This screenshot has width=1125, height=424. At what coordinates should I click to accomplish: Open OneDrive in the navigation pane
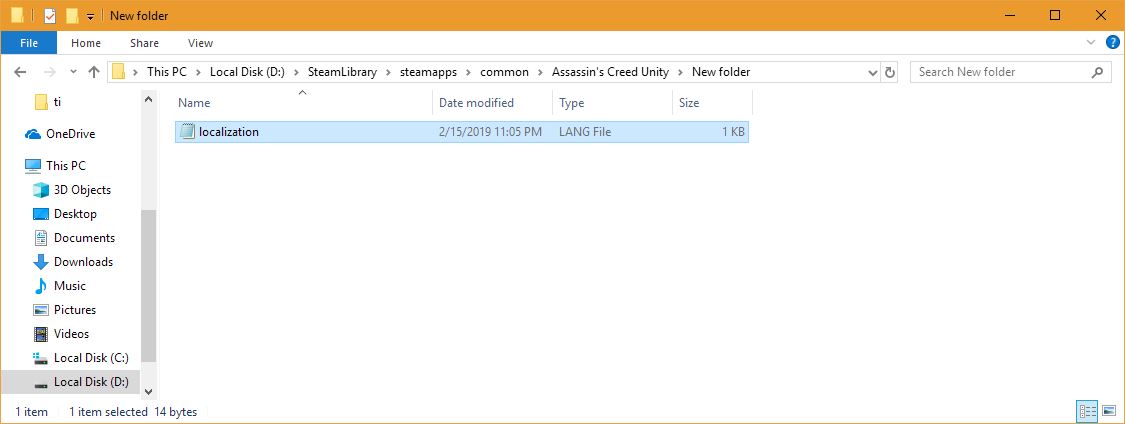click(x=70, y=134)
